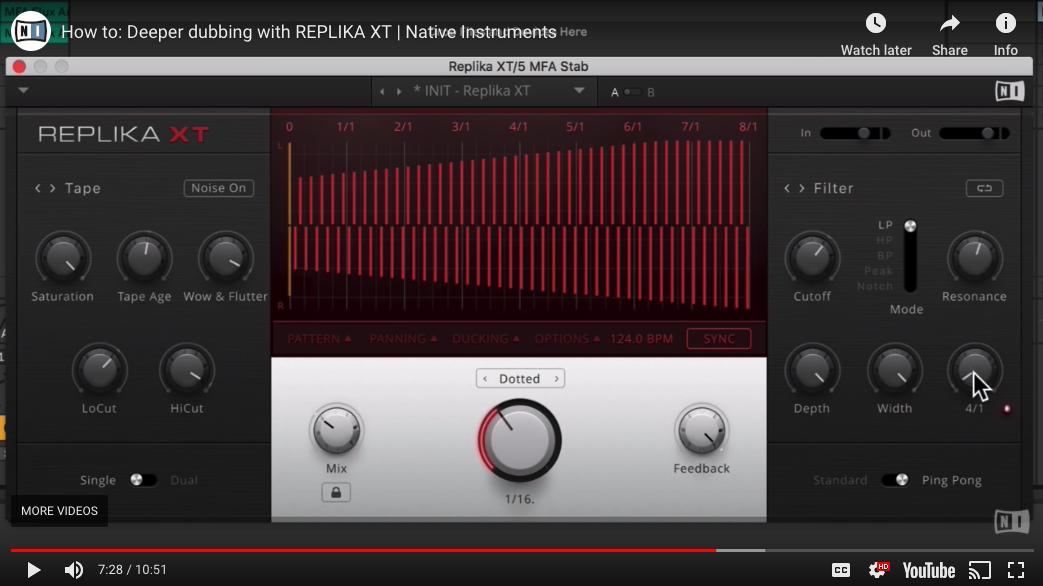Click the Resonance knob

click(974, 257)
